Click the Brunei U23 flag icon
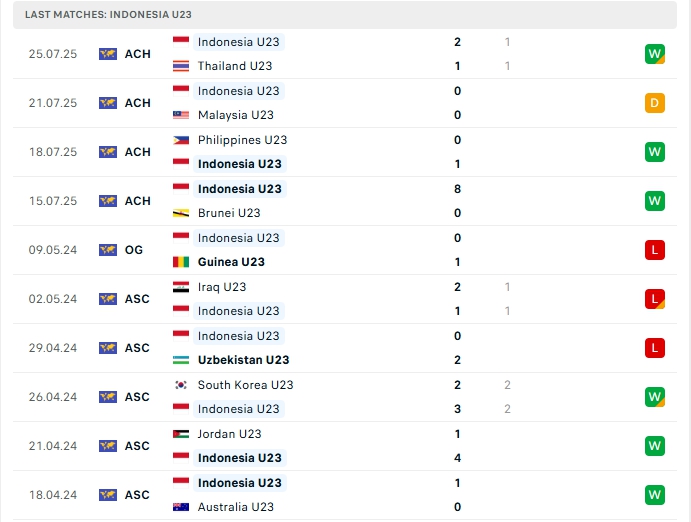Image resolution: width=691 pixels, height=522 pixels. (181, 213)
